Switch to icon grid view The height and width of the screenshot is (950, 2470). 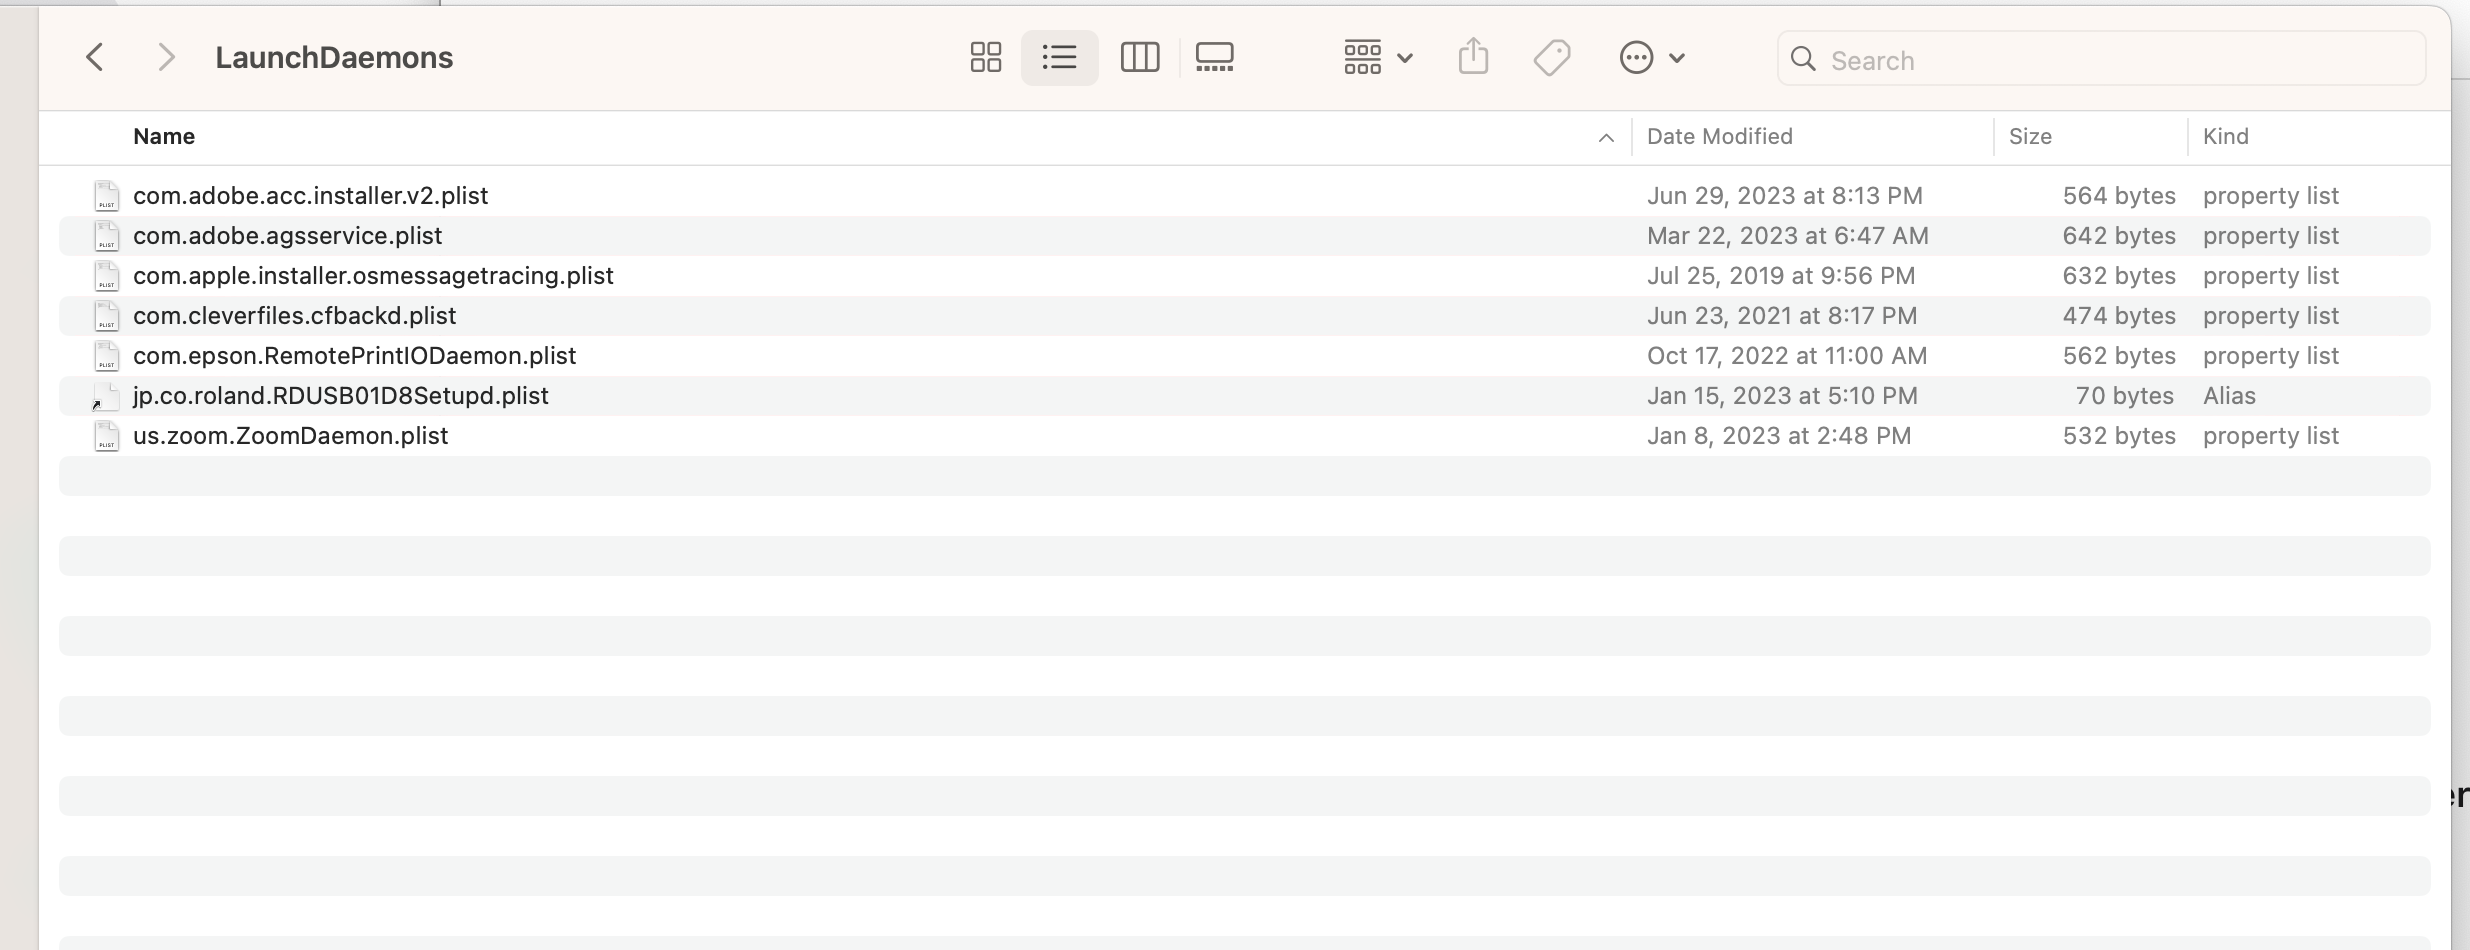(x=985, y=58)
